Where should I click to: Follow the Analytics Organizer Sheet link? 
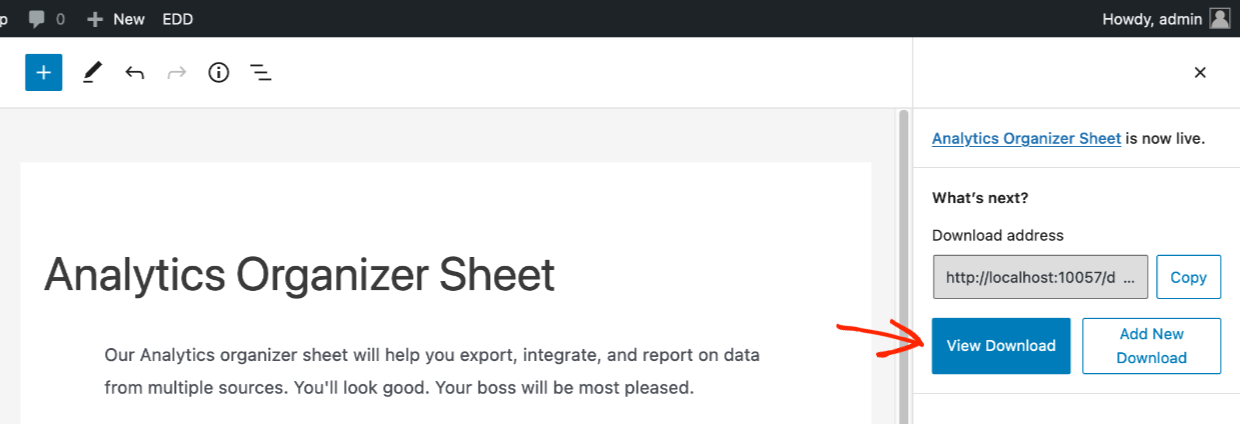[1026, 139]
